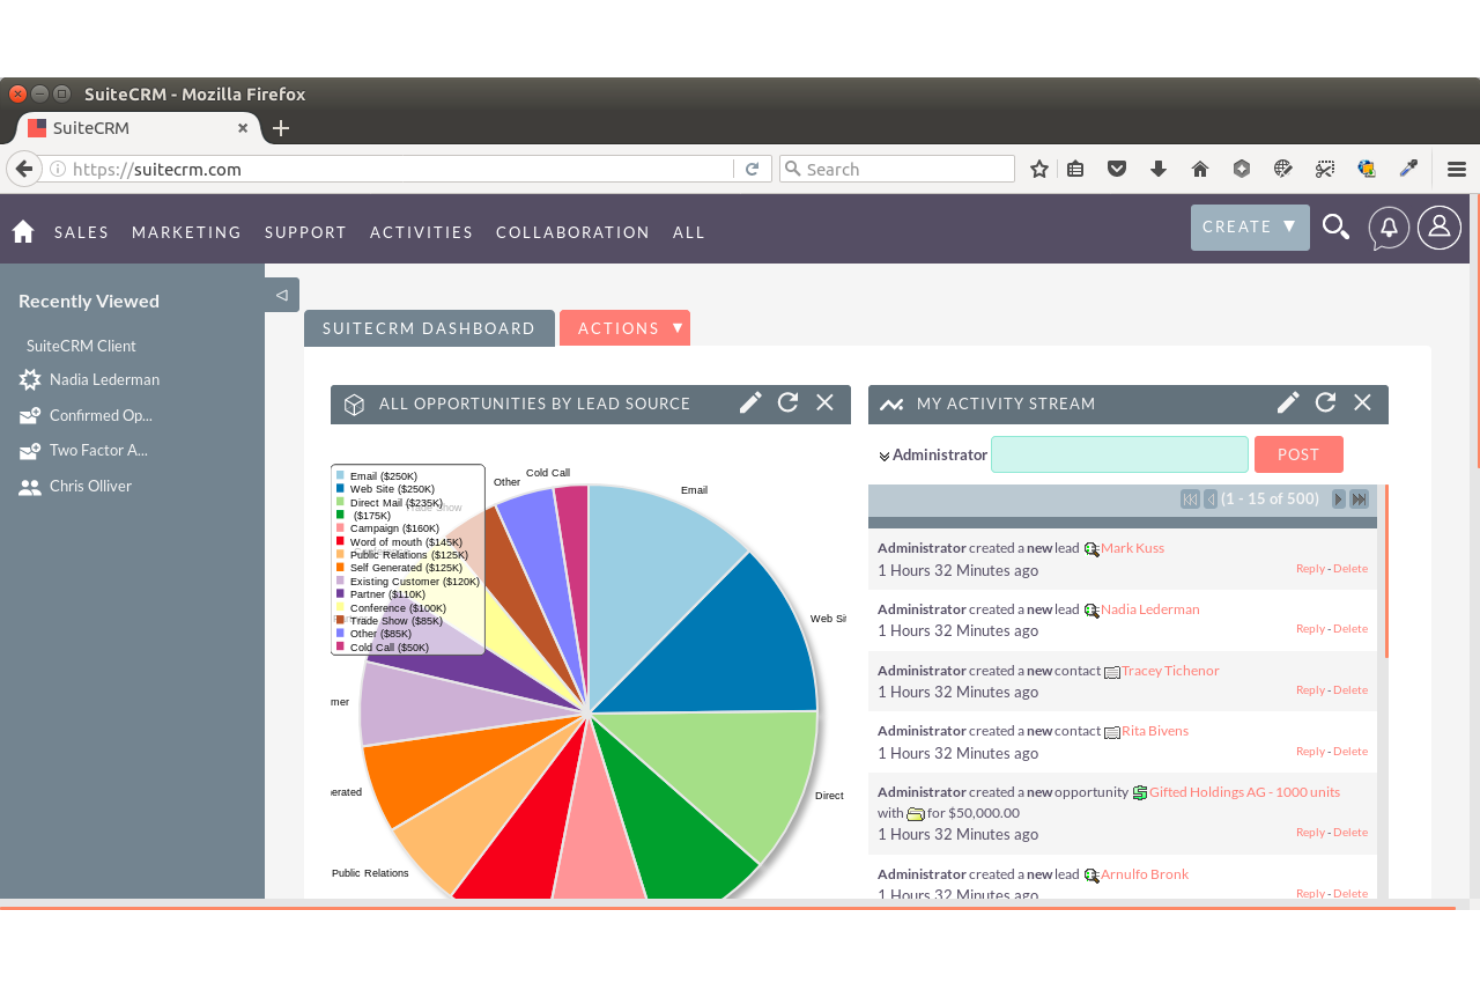Open the Rita Bivens contact link
This screenshot has width=1480, height=987.
point(1155,731)
